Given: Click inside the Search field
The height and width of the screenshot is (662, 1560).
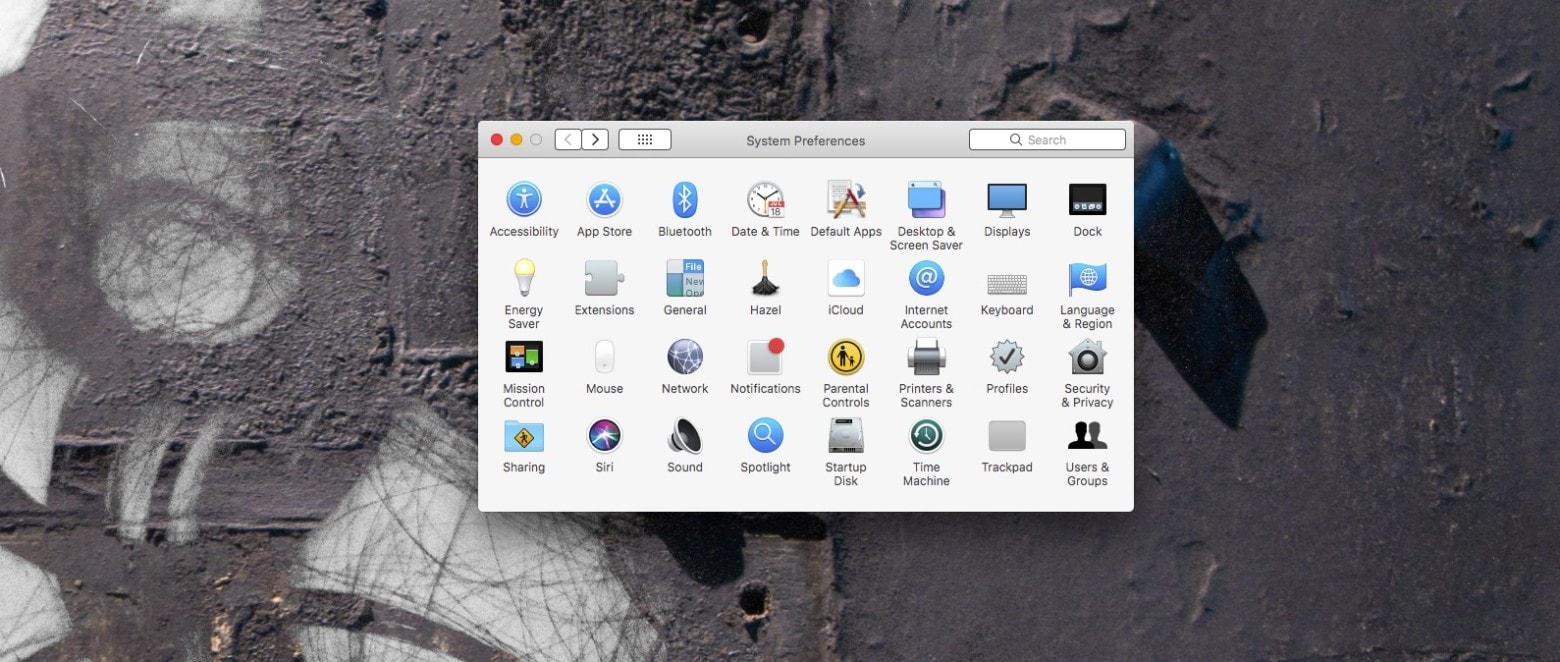Looking at the screenshot, I should pos(1046,139).
